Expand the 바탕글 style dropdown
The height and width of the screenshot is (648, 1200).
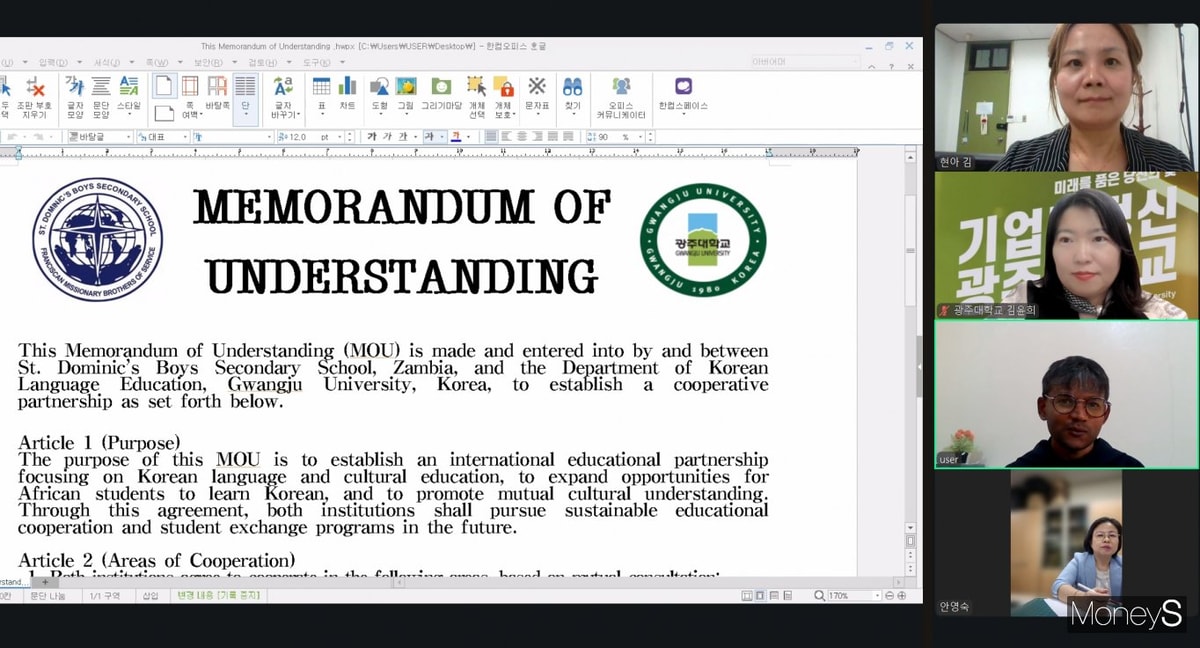[x=128, y=137]
